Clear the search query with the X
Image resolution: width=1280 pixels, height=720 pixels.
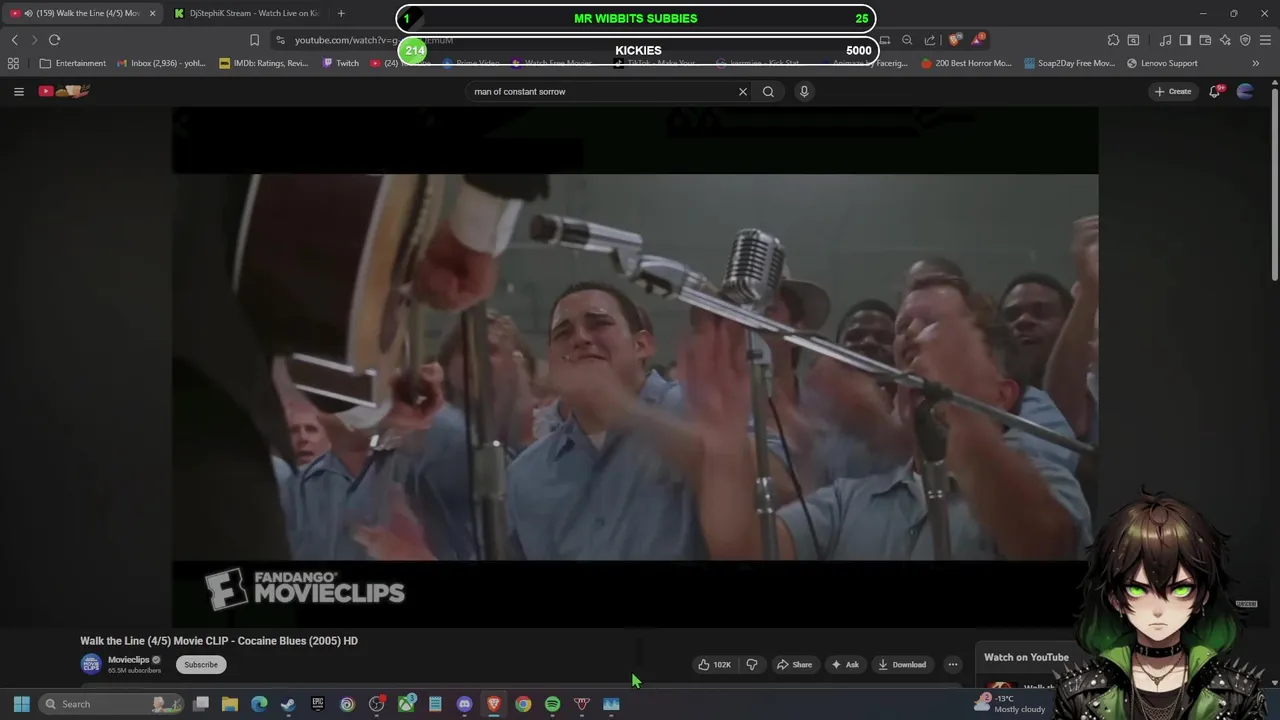coord(743,91)
